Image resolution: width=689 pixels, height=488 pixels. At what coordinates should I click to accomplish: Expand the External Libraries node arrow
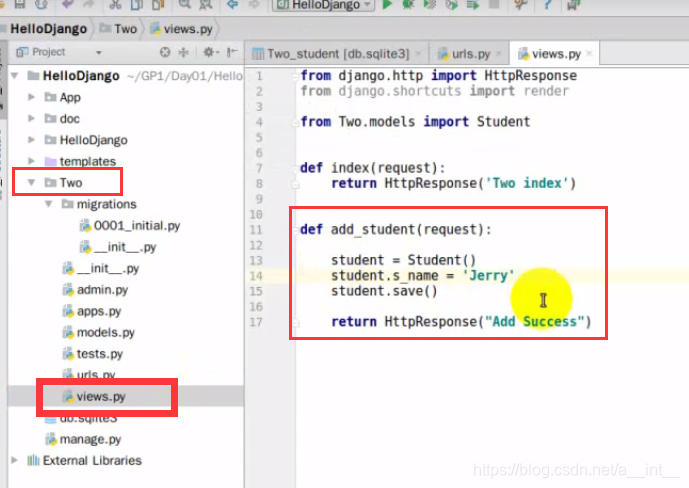15,460
